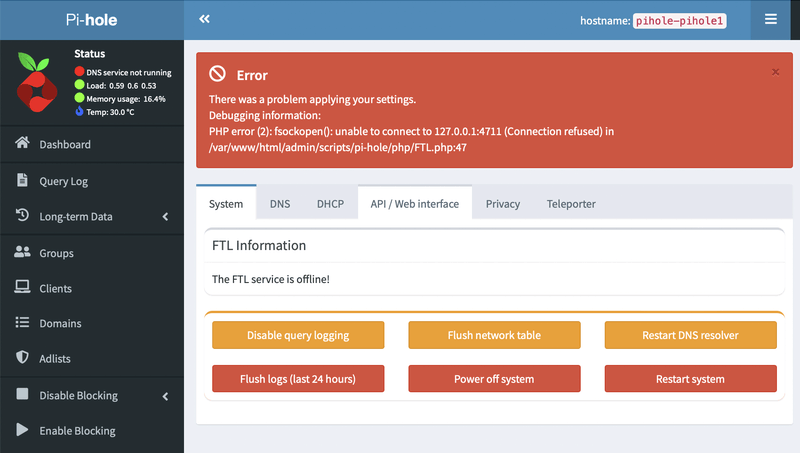Click the Pi-hole raspberry logo

click(x=36, y=82)
